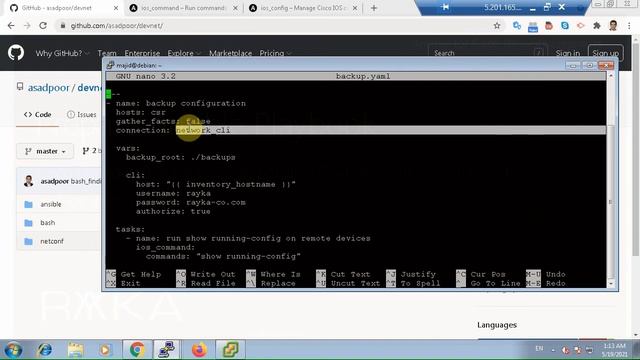Click the 'backup_root: ./backups' line
The height and width of the screenshot is (360, 640).
tap(180, 157)
